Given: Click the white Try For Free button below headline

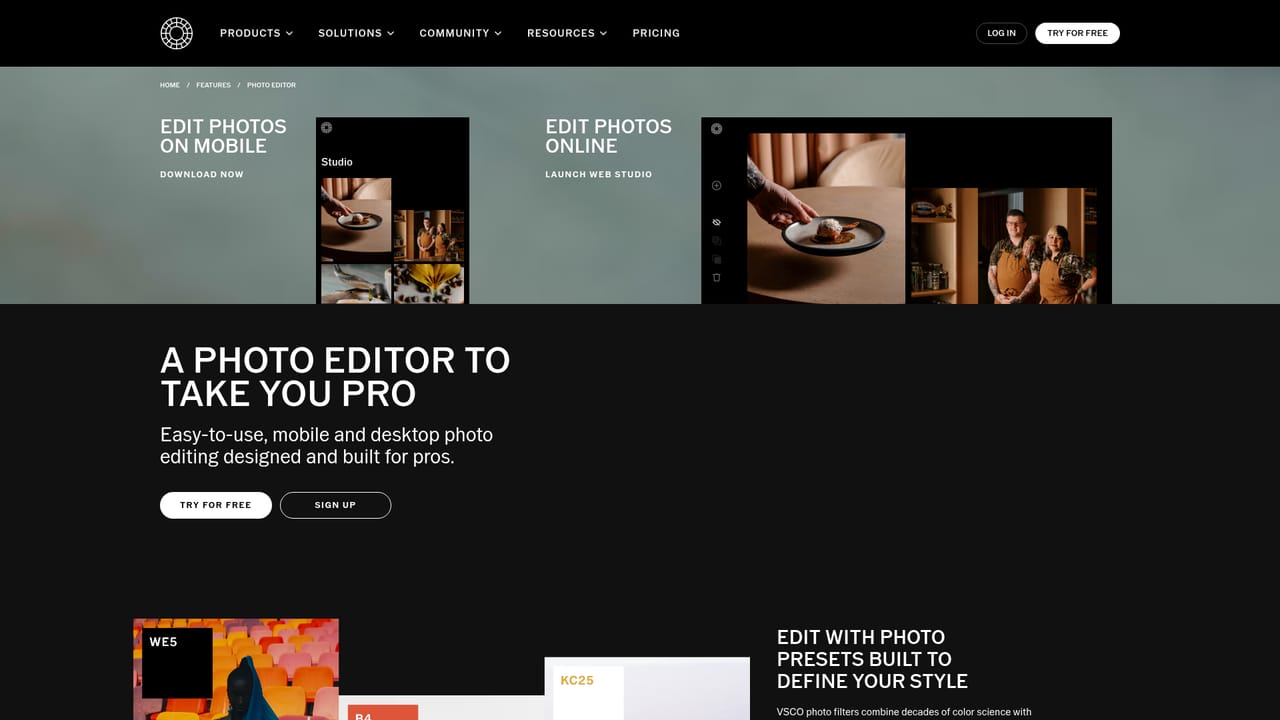Looking at the screenshot, I should [216, 505].
